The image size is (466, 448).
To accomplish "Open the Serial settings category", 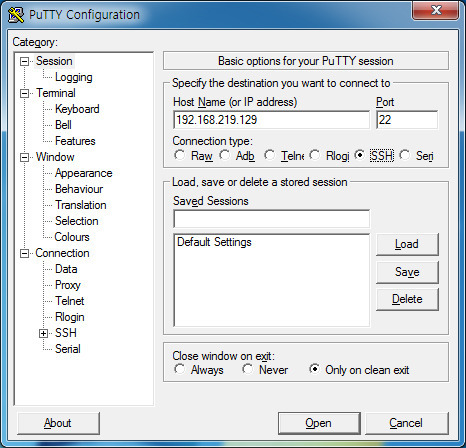I will point(68,349).
